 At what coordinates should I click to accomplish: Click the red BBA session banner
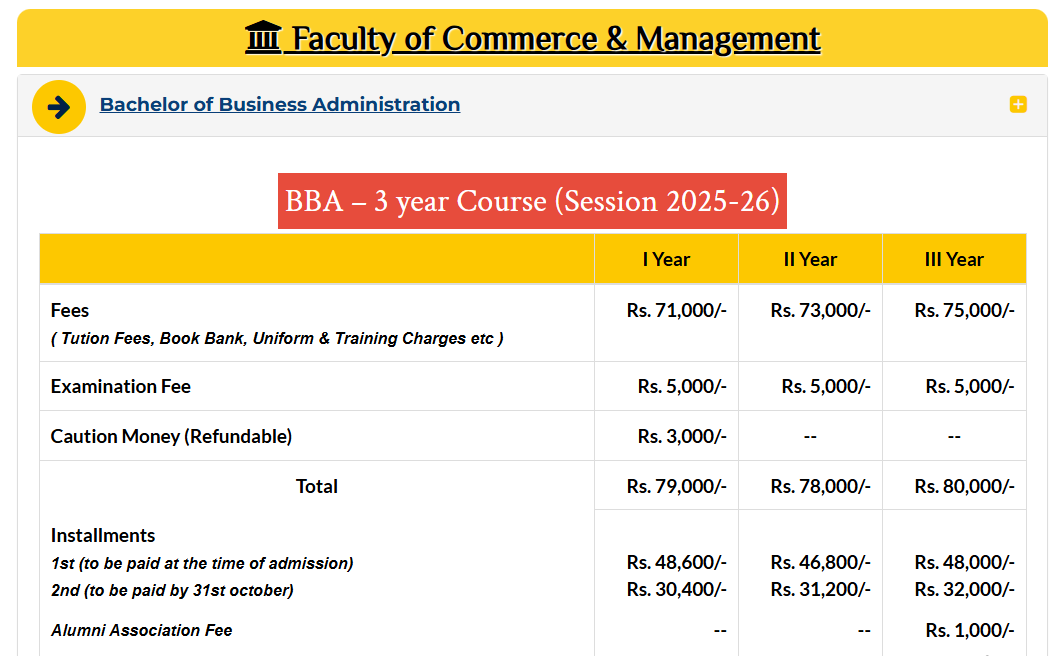pyautogui.click(x=532, y=201)
